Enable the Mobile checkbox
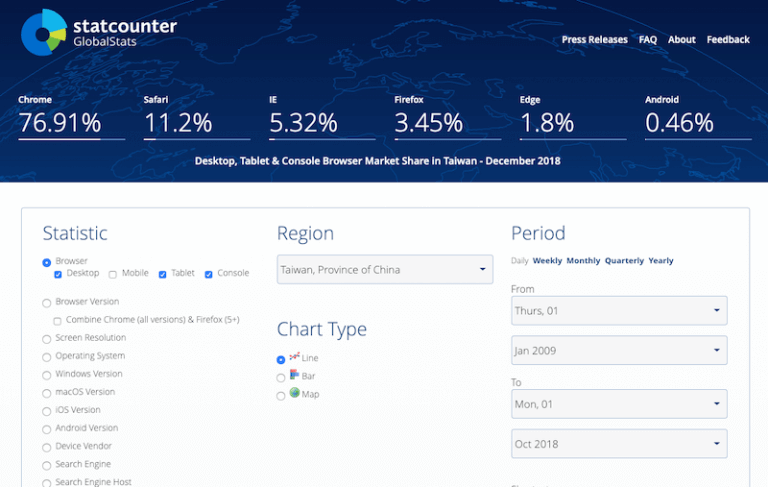The image size is (768, 487). pyautogui.click(x=113, y=274)
